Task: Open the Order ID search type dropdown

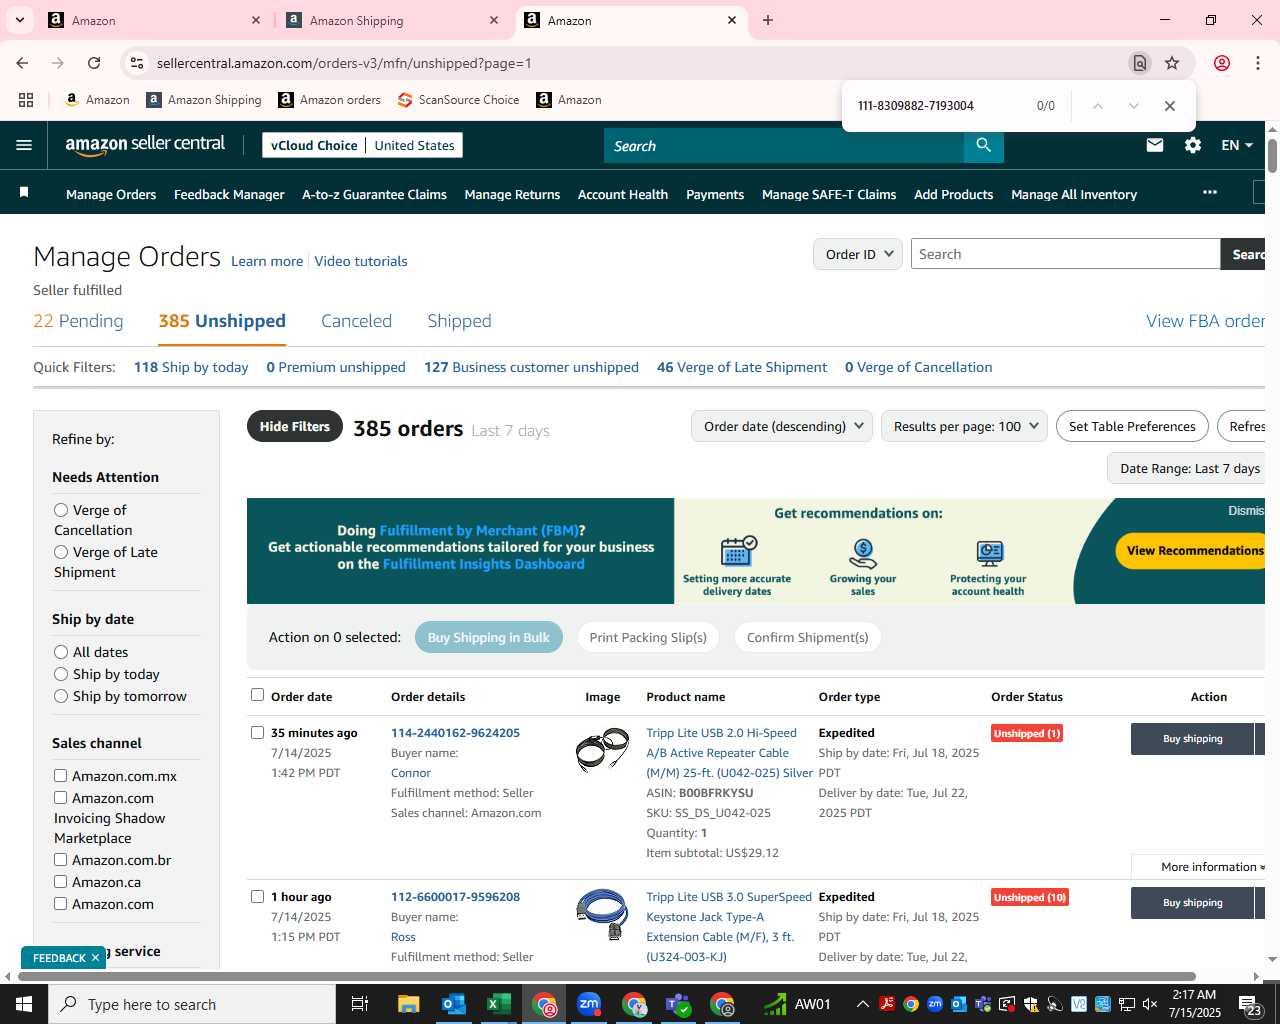Action: tap(858, 254)
